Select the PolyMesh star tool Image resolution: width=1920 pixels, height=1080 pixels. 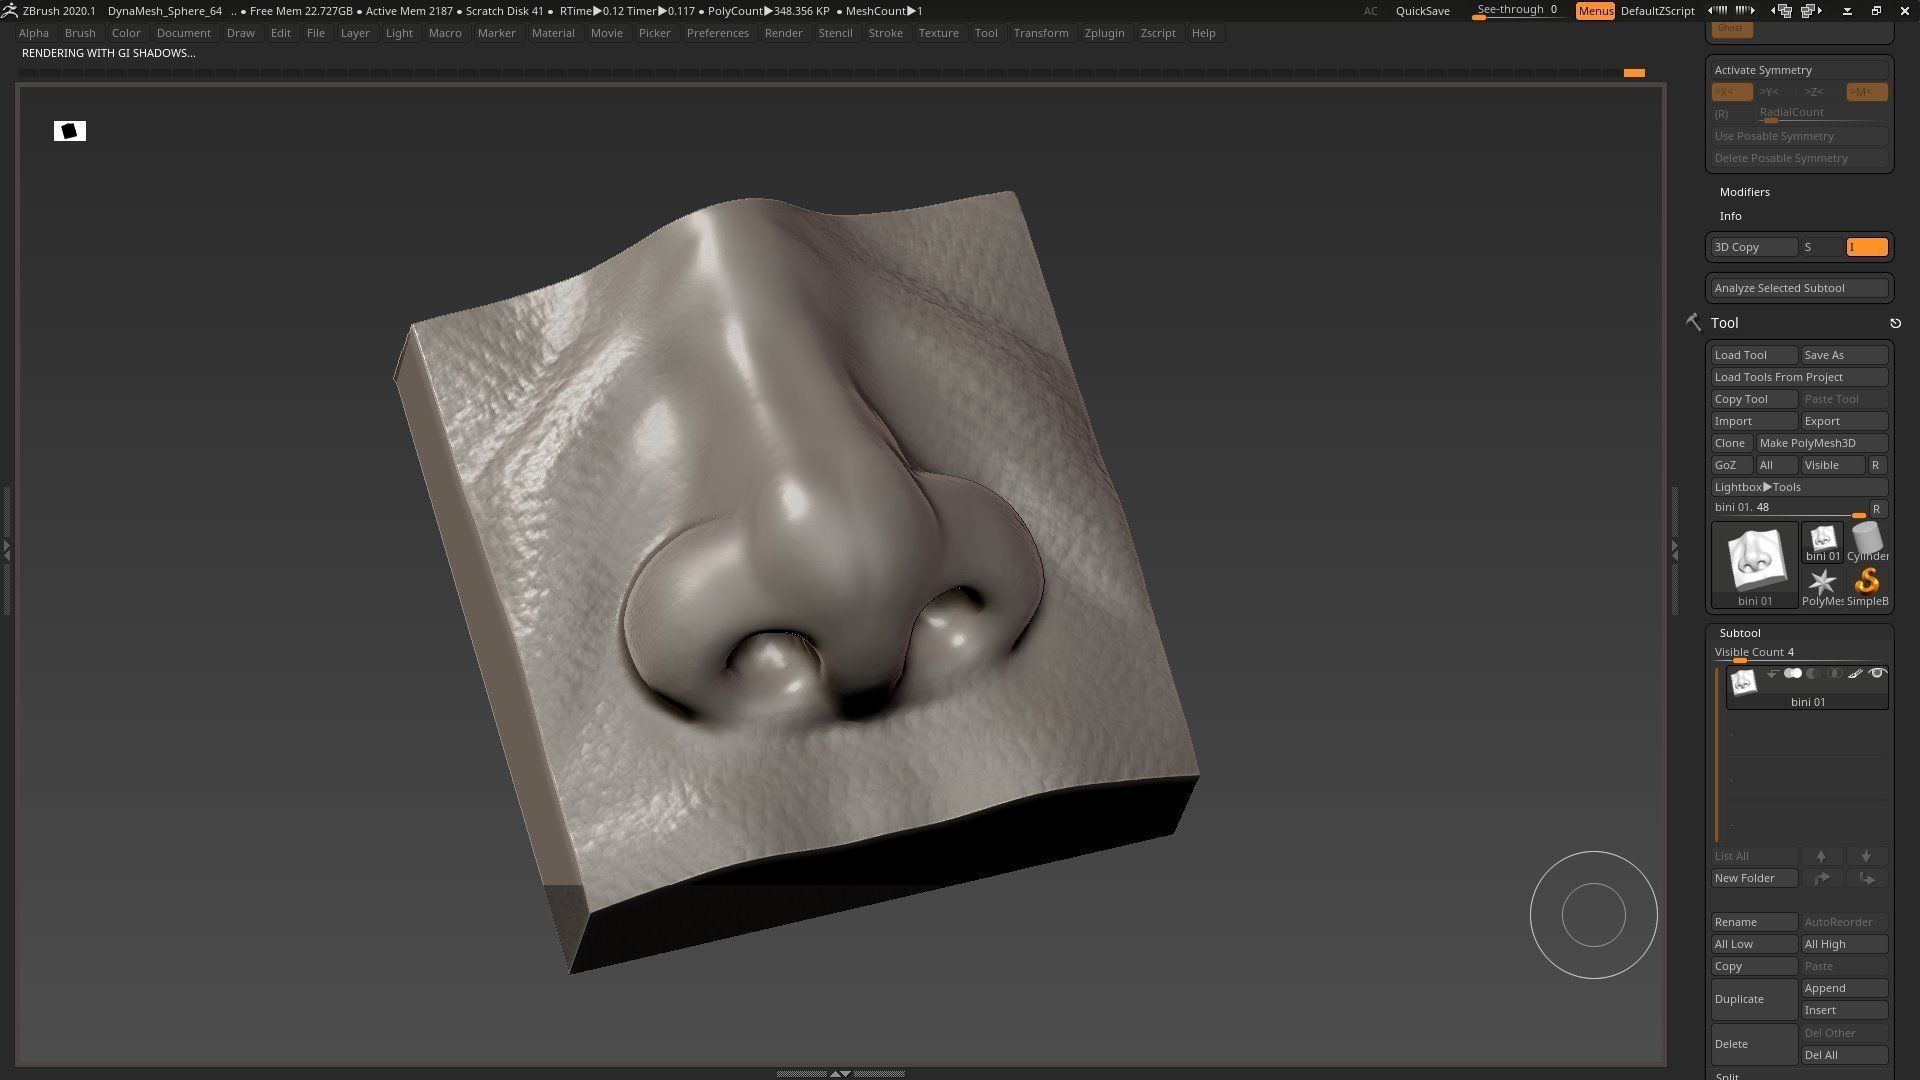point(1822,587)
